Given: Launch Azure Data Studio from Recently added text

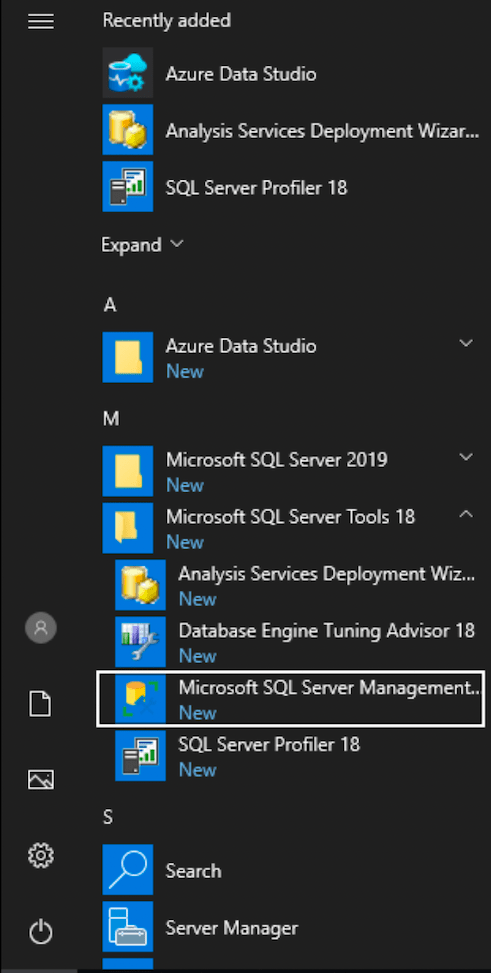Looking at the screenshot, I should (241, 74).
